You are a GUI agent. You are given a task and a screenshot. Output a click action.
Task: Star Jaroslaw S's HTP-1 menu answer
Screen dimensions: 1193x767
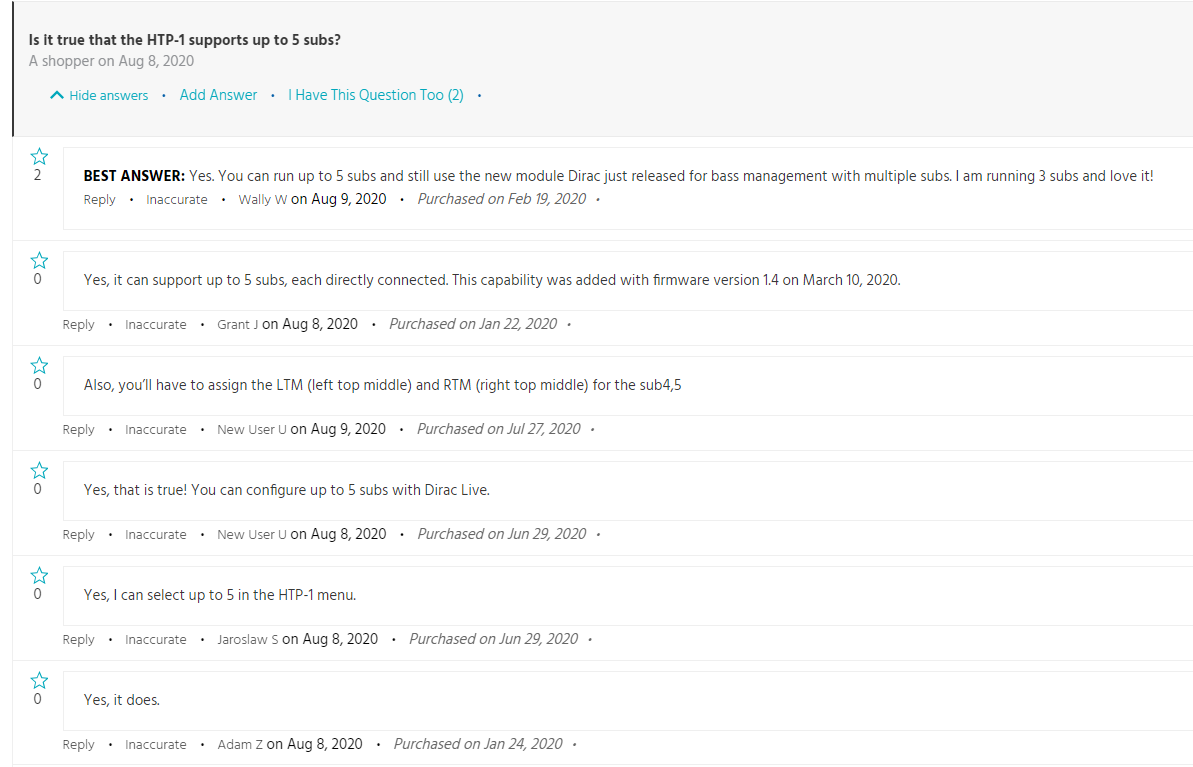(39, 576)
